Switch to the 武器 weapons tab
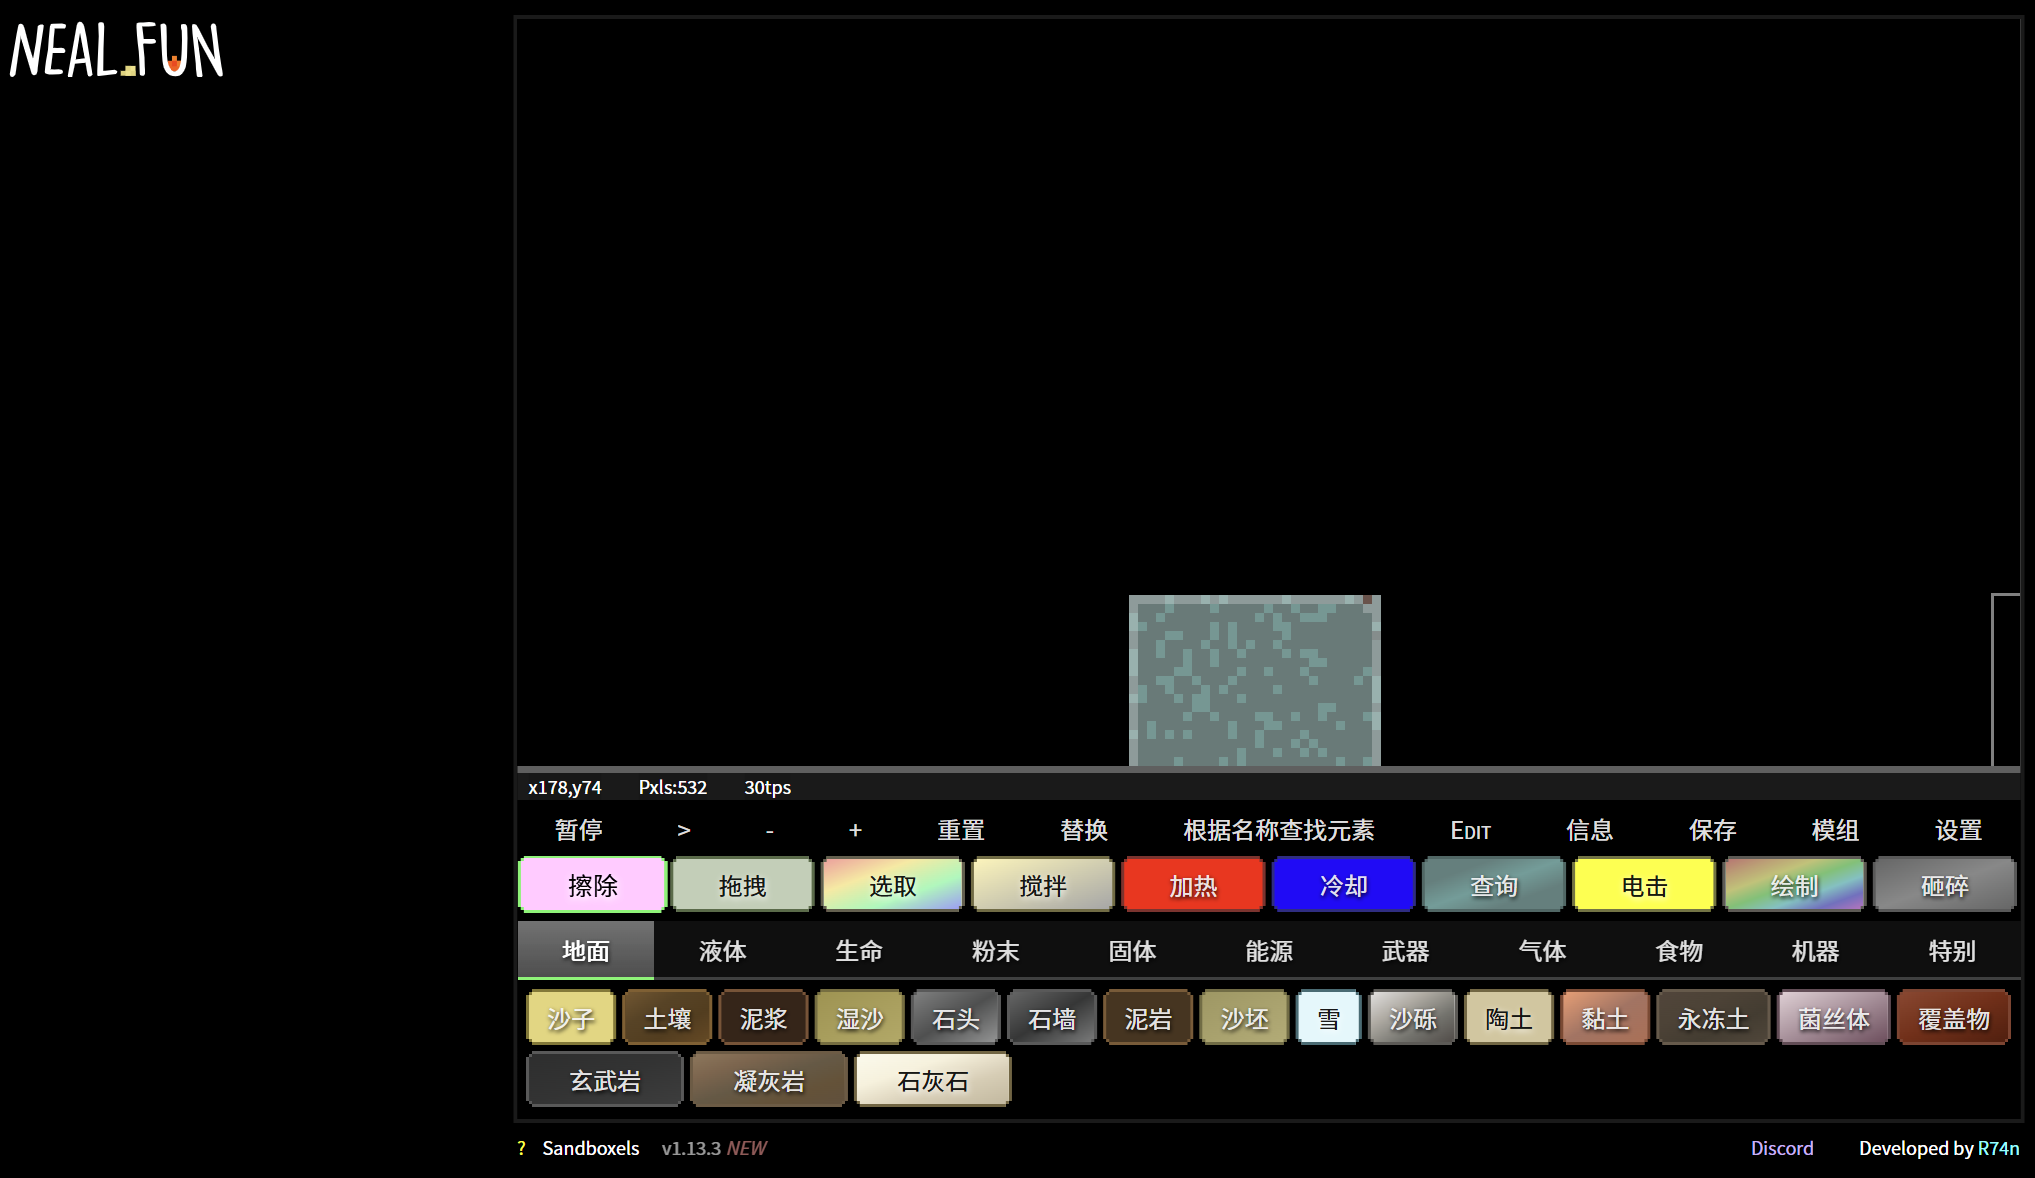2035x1178 pixels. click(x=1405, y=951)
